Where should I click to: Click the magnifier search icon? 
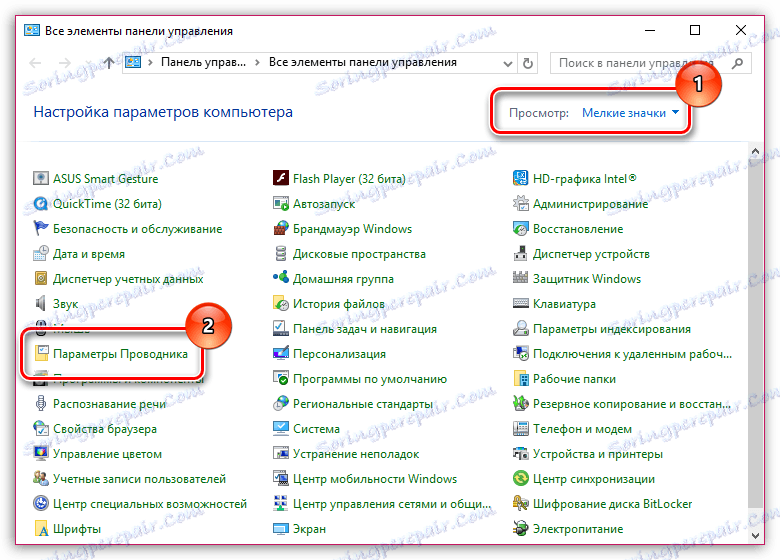tap(738, 63)
